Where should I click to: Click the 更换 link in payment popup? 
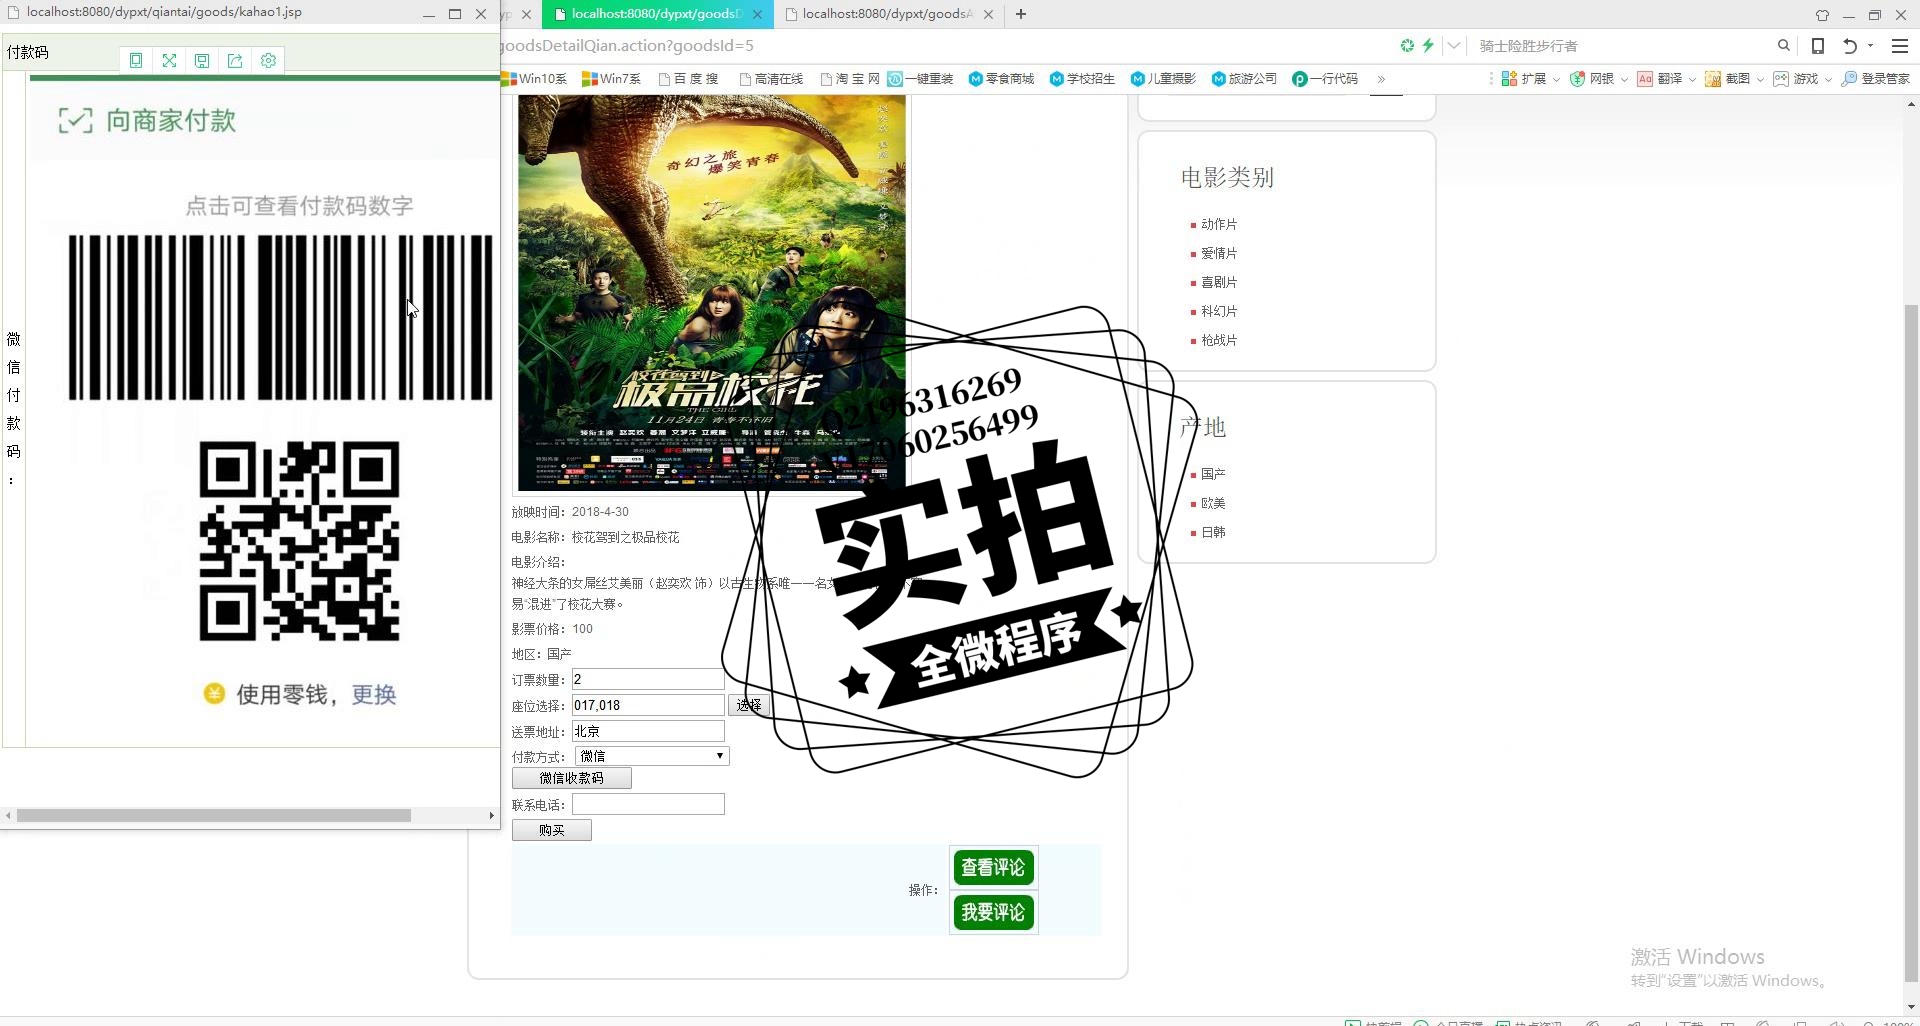click(374, 694)
